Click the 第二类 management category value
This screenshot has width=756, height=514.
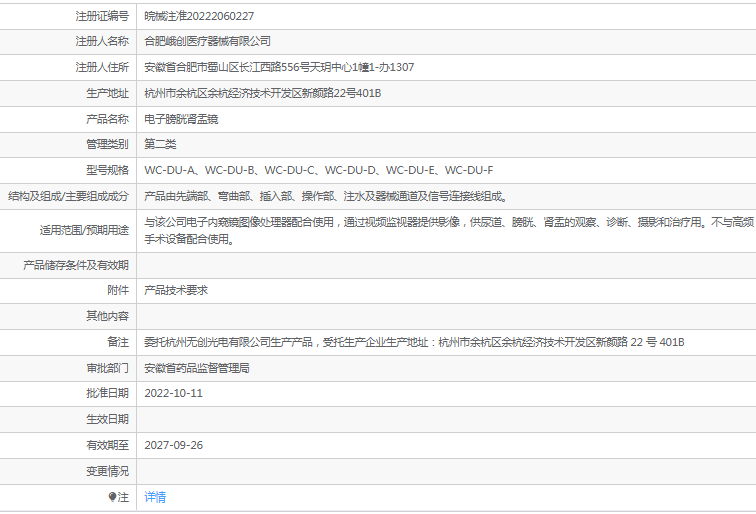click(x=161, y=144)
